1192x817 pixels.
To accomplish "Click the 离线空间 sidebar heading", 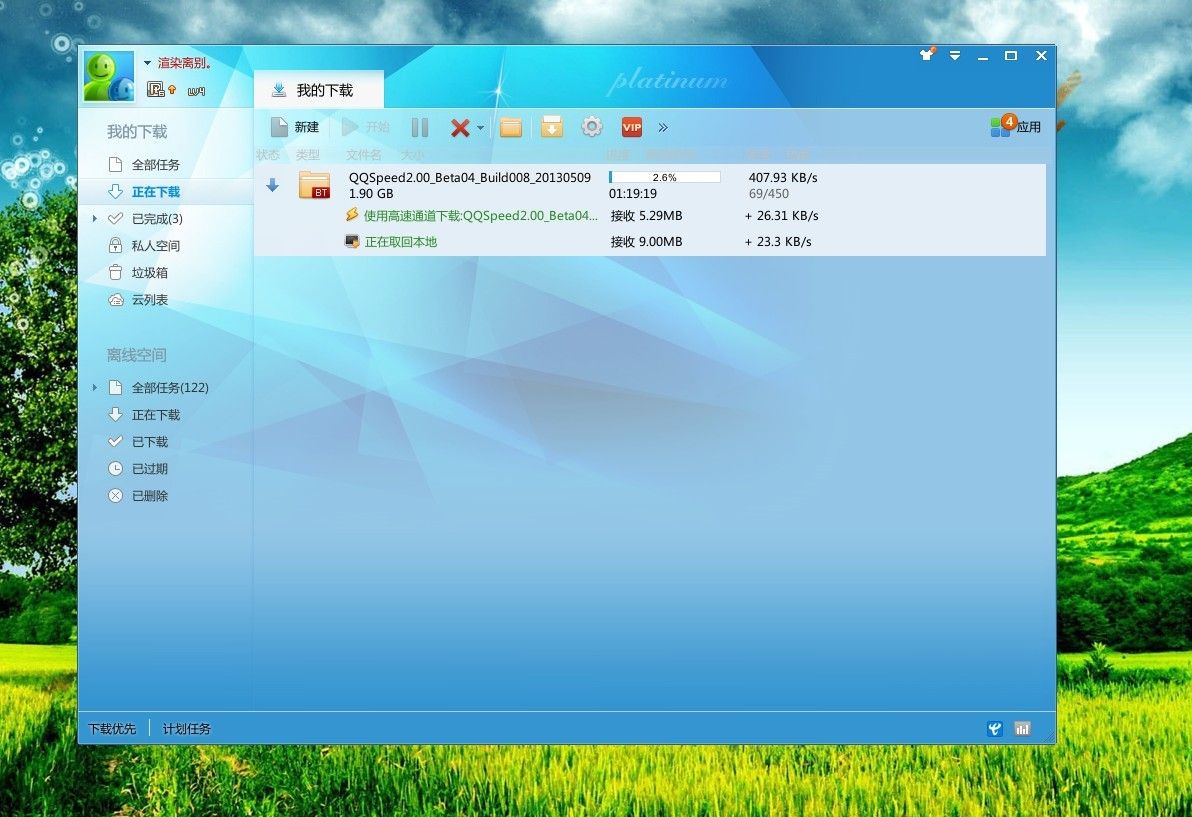I will [136, 355].
